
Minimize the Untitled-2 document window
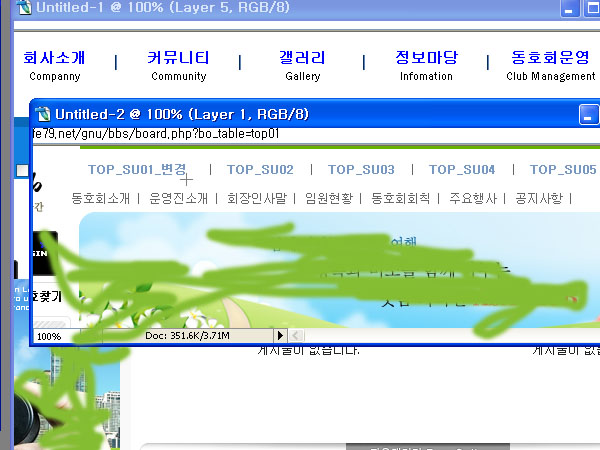coord(588,114)
